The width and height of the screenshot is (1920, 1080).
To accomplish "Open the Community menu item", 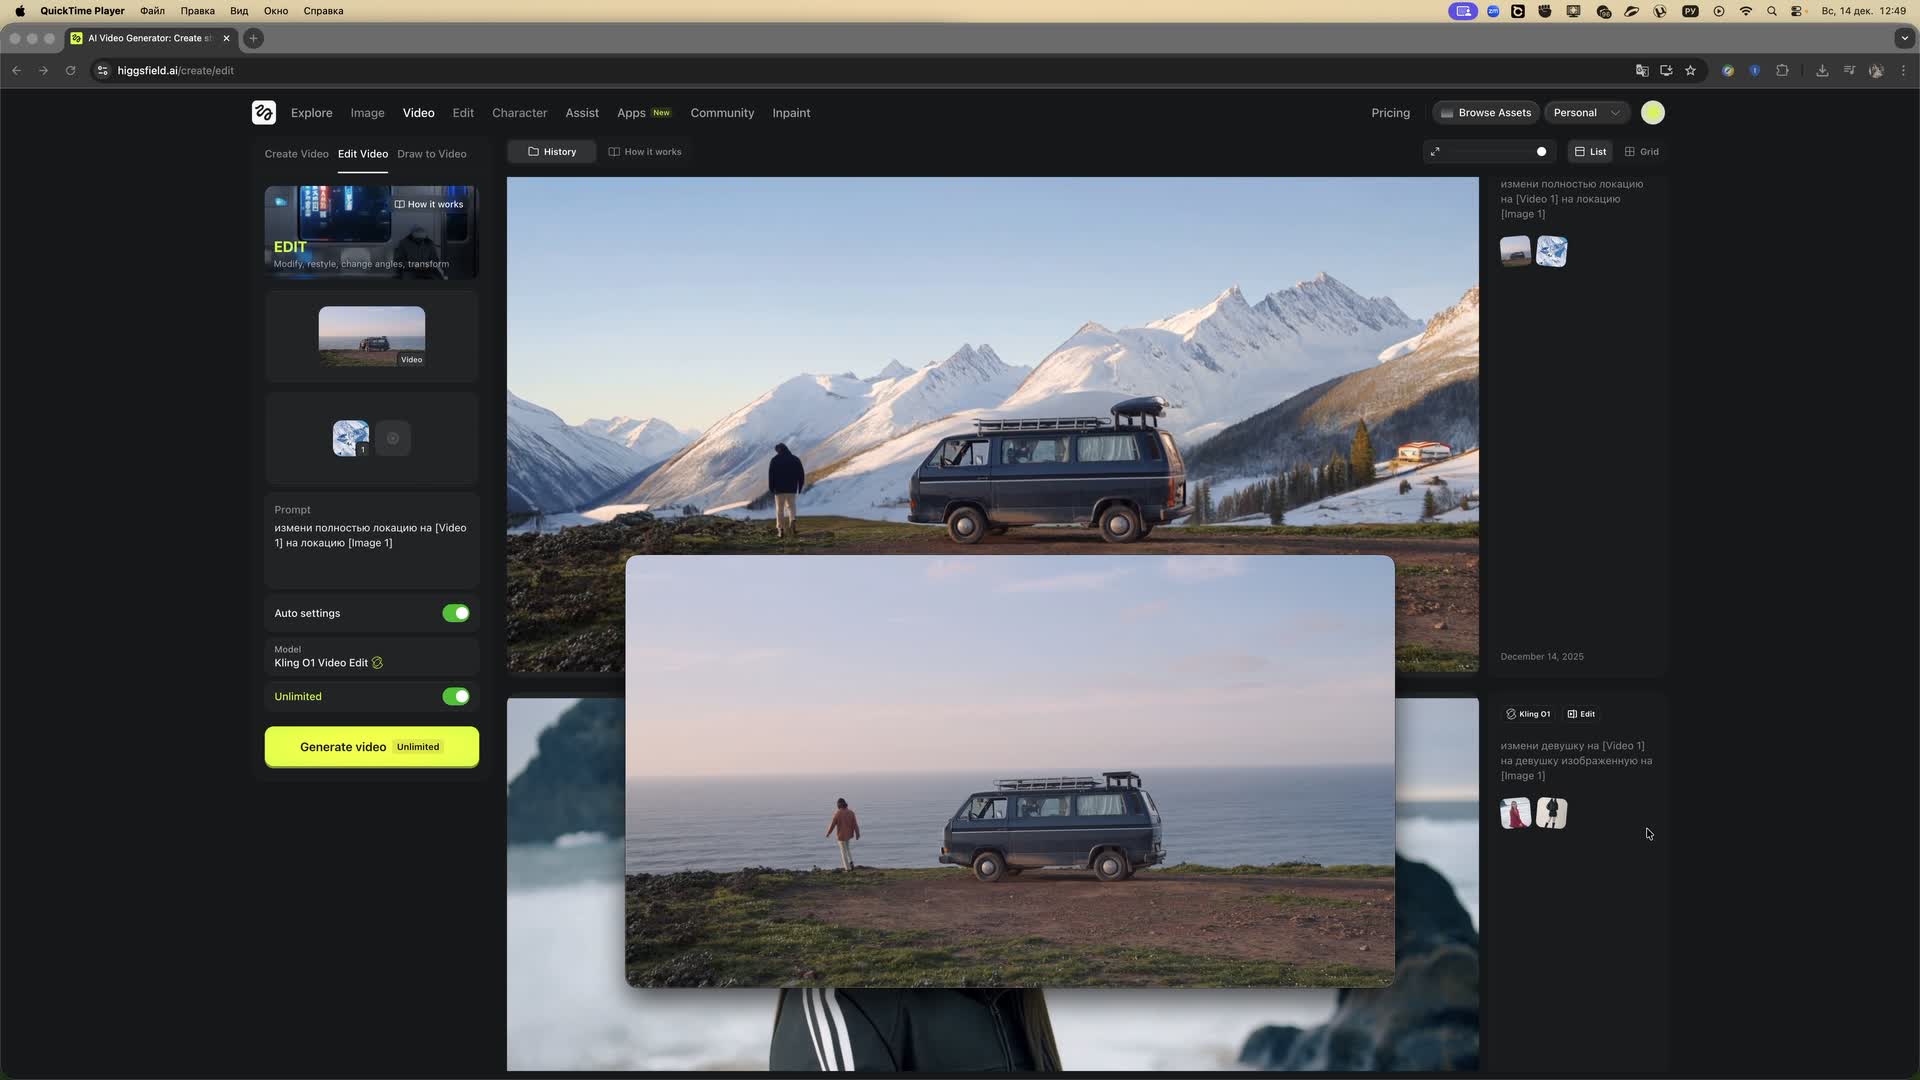I will click(722, 113).
